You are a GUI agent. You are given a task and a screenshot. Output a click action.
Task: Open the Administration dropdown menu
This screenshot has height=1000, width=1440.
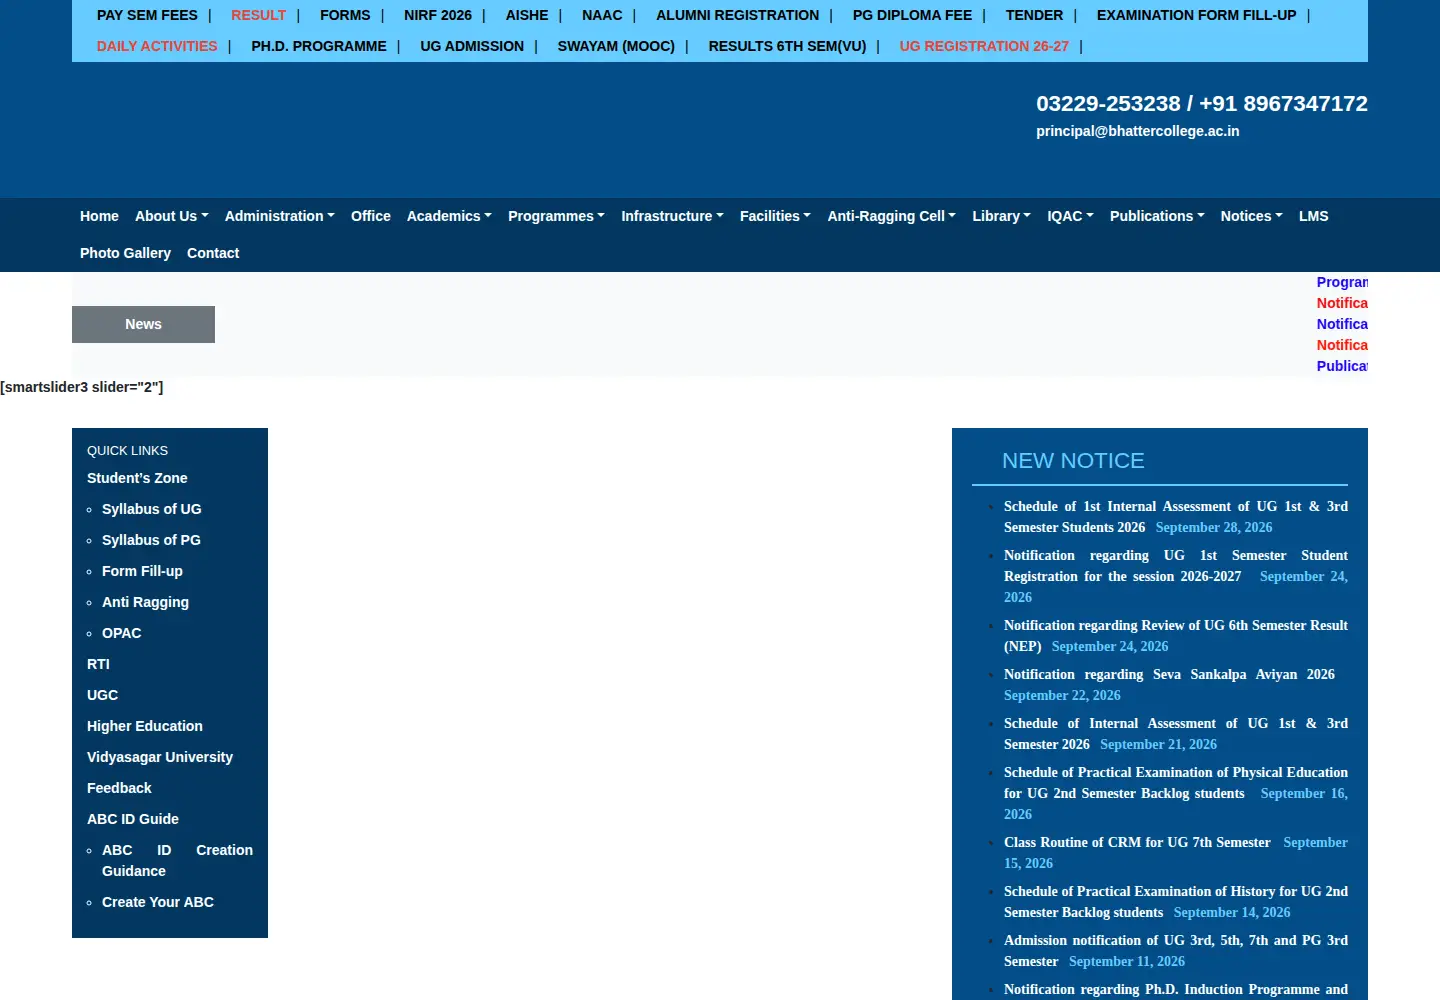click(279, 216)
